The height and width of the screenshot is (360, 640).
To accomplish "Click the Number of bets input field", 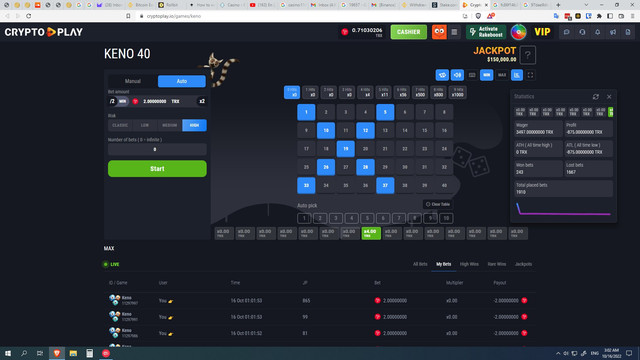I will point(157,149).
